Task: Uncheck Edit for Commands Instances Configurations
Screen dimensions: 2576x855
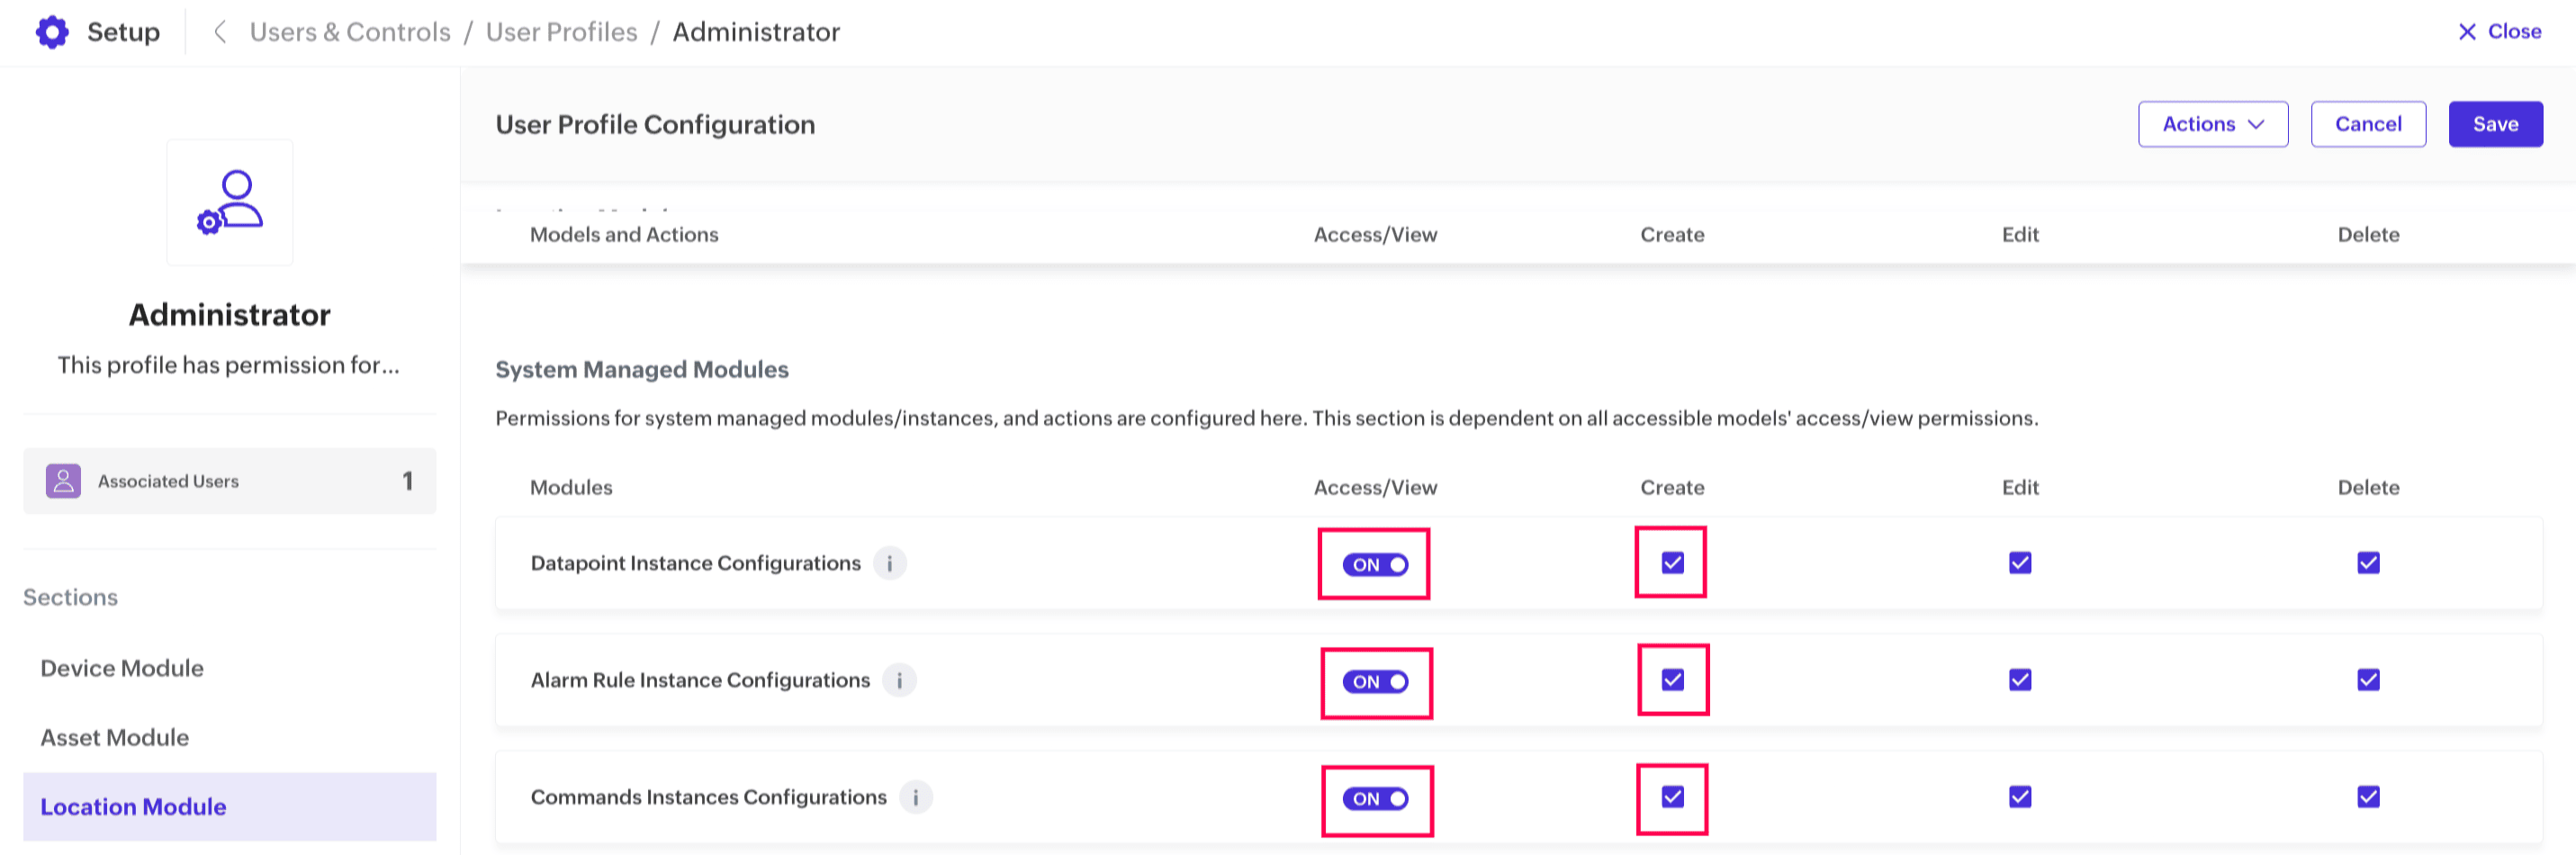Action: (2020, 797)
